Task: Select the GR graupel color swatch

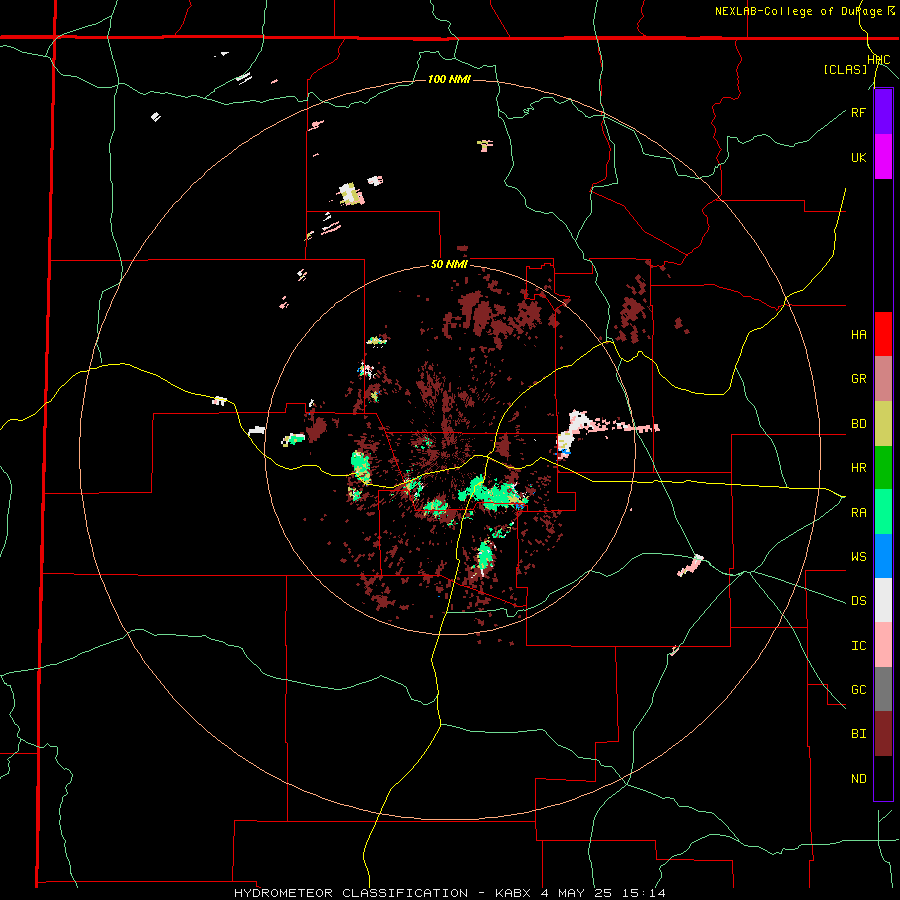Action: tap(883, 379)
